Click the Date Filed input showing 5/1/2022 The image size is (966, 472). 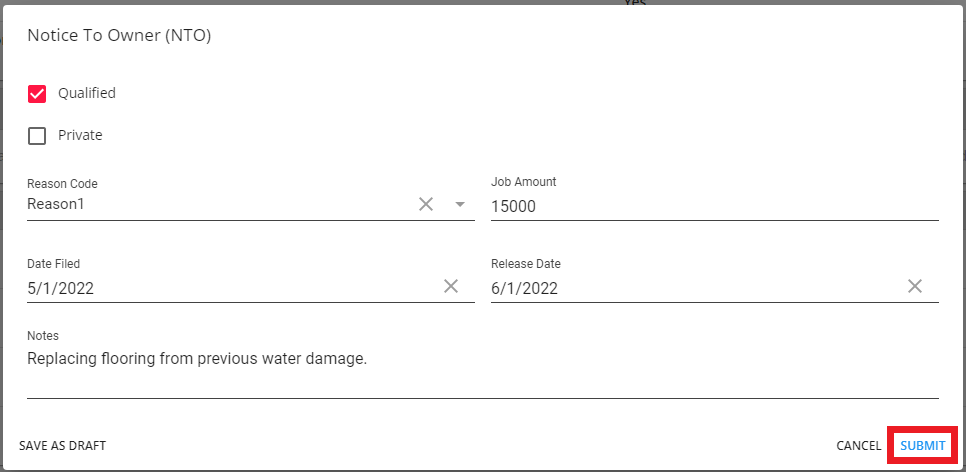click(x=230, y=288)
